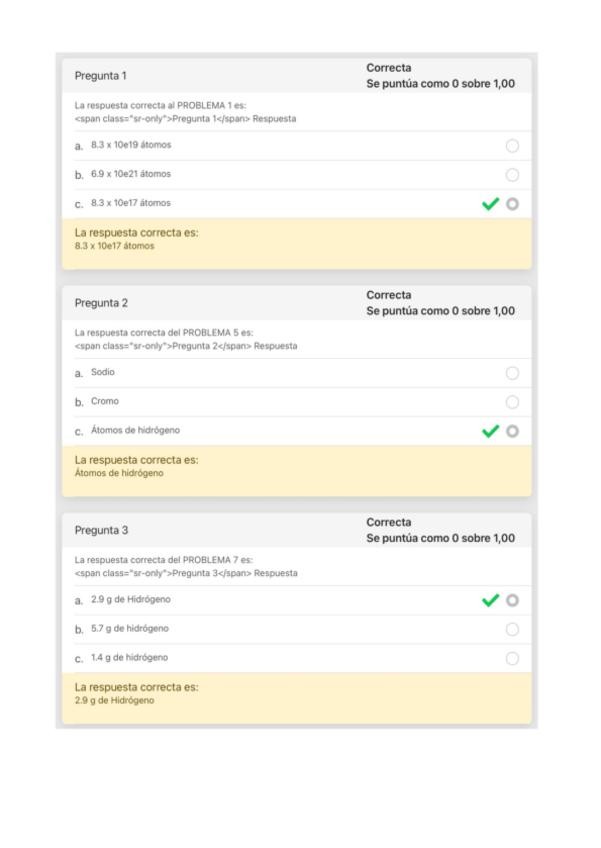Choose the 6.9 x 10e21 átomos radio option
This screenshot has height=848, width=601.
[513, 175]
